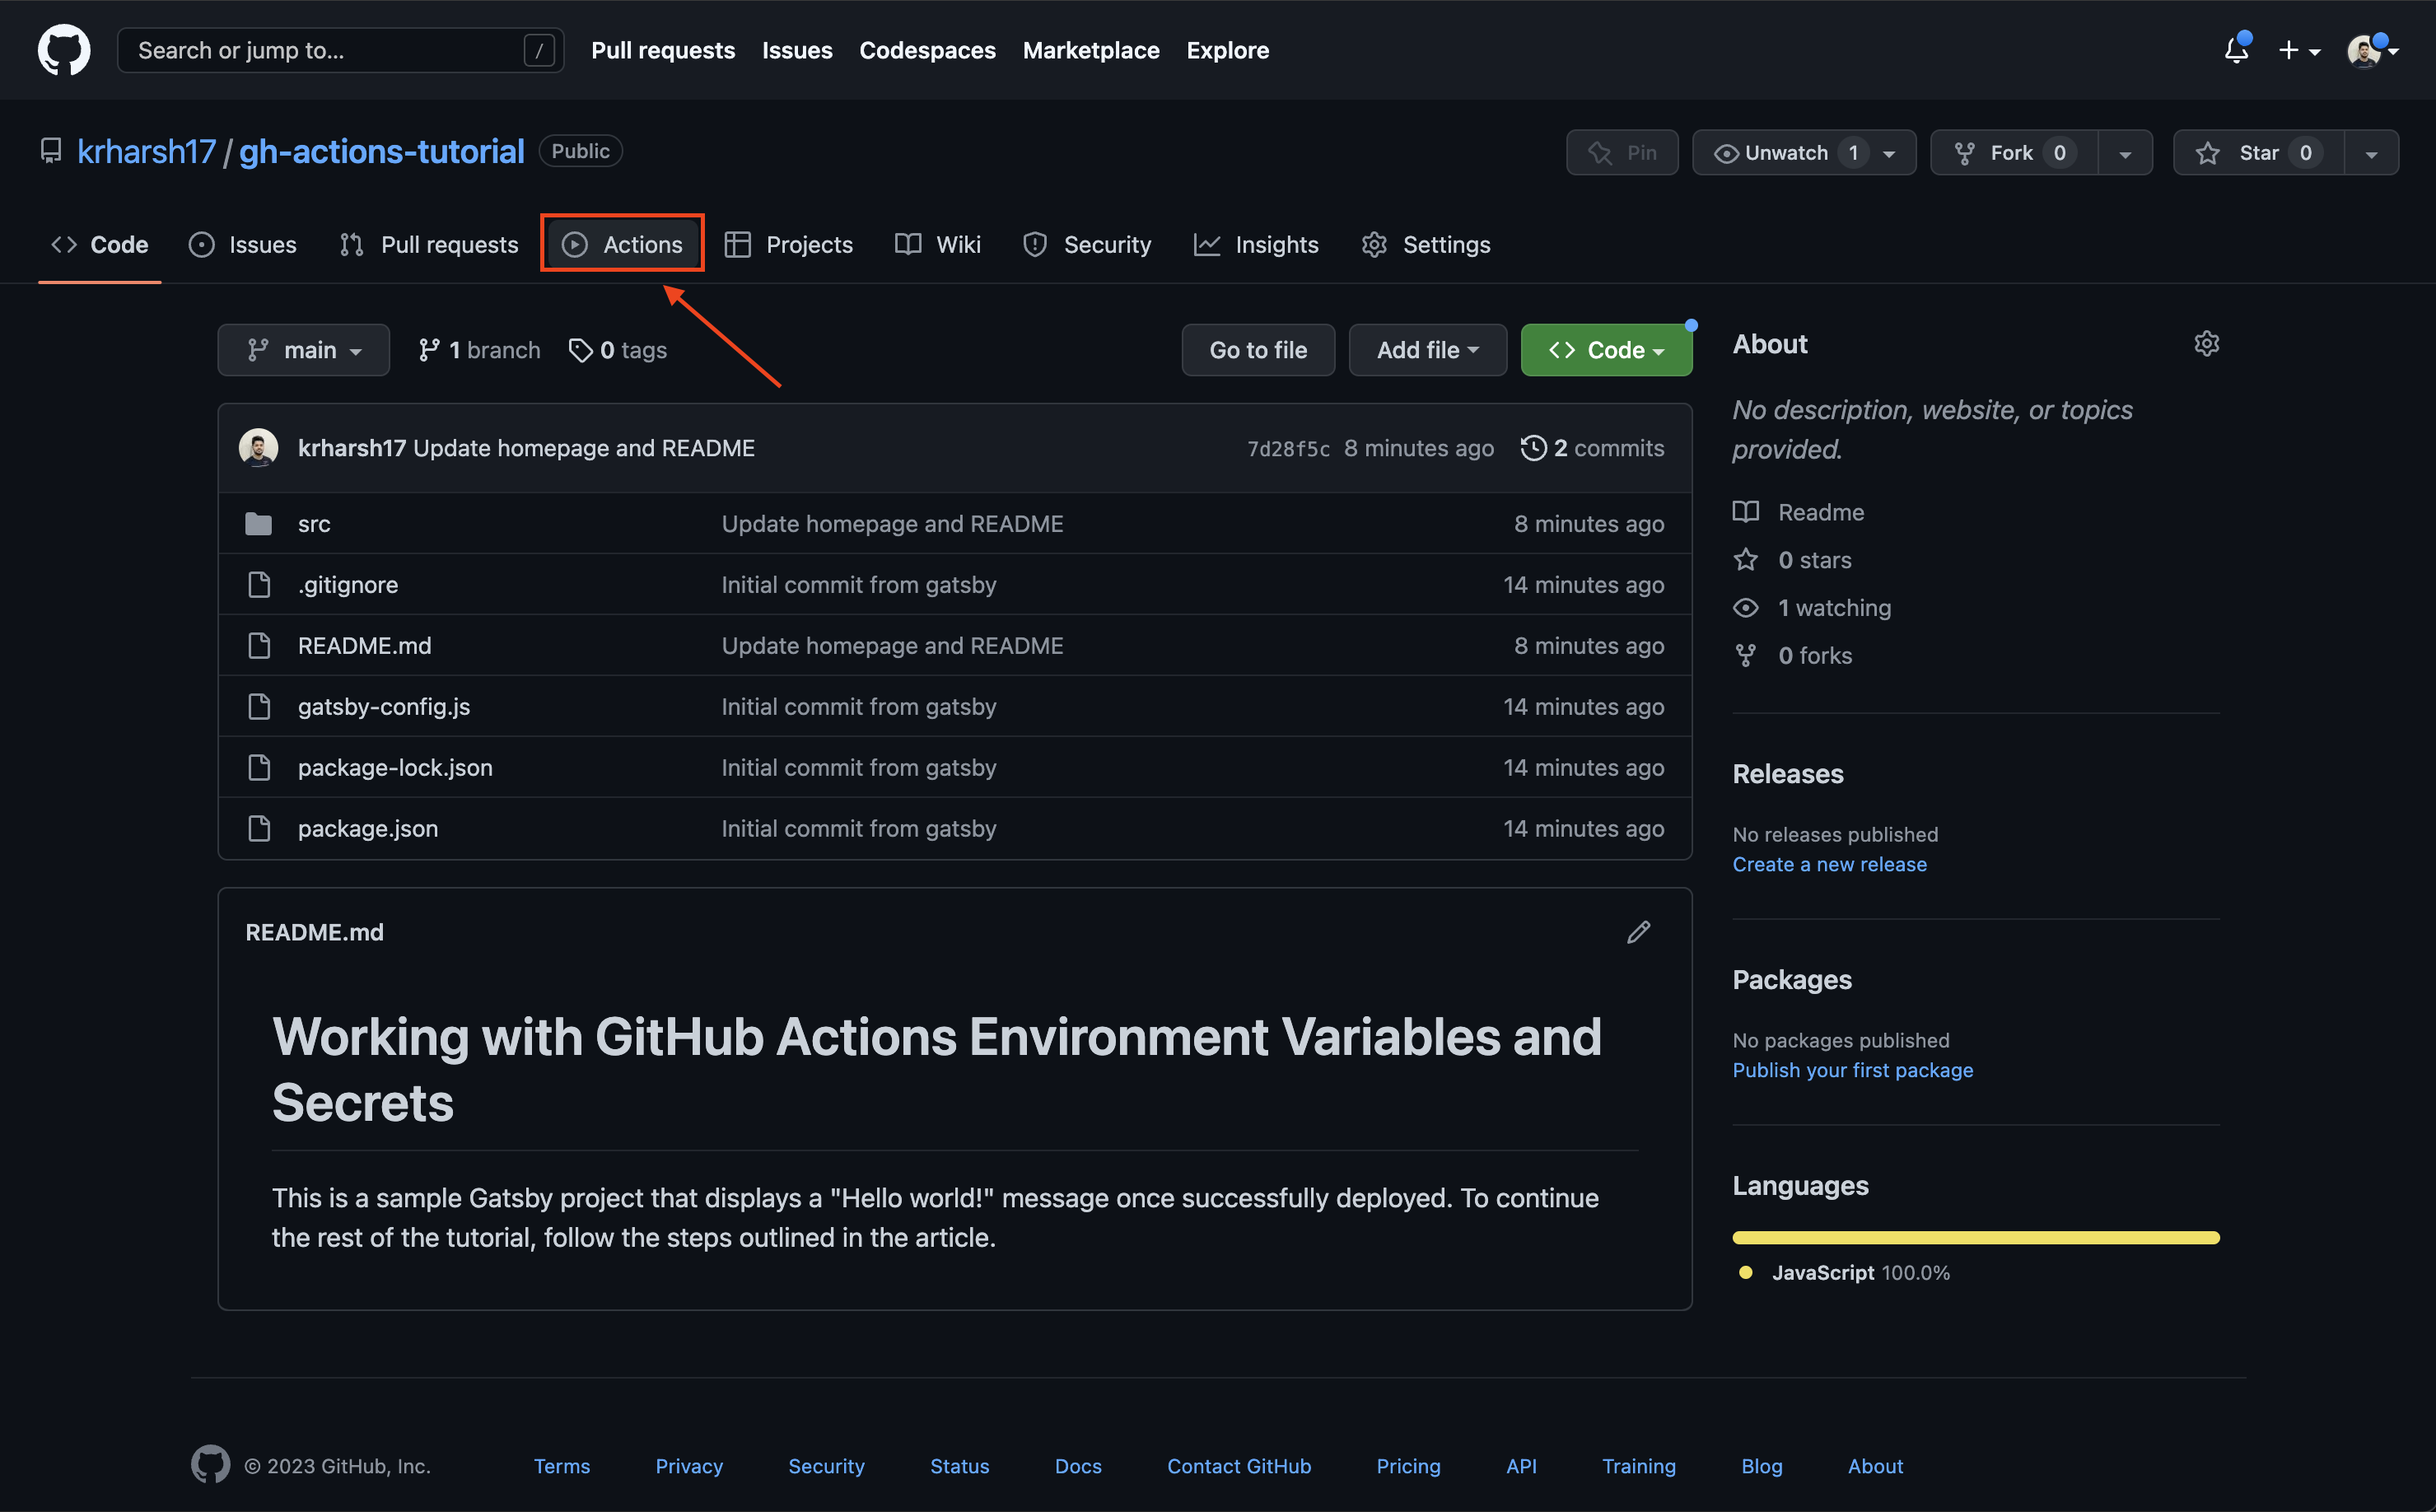This screenshot has width=2436, height=1512.
Task: Open the main branch selector
Action: coord(303,349)
